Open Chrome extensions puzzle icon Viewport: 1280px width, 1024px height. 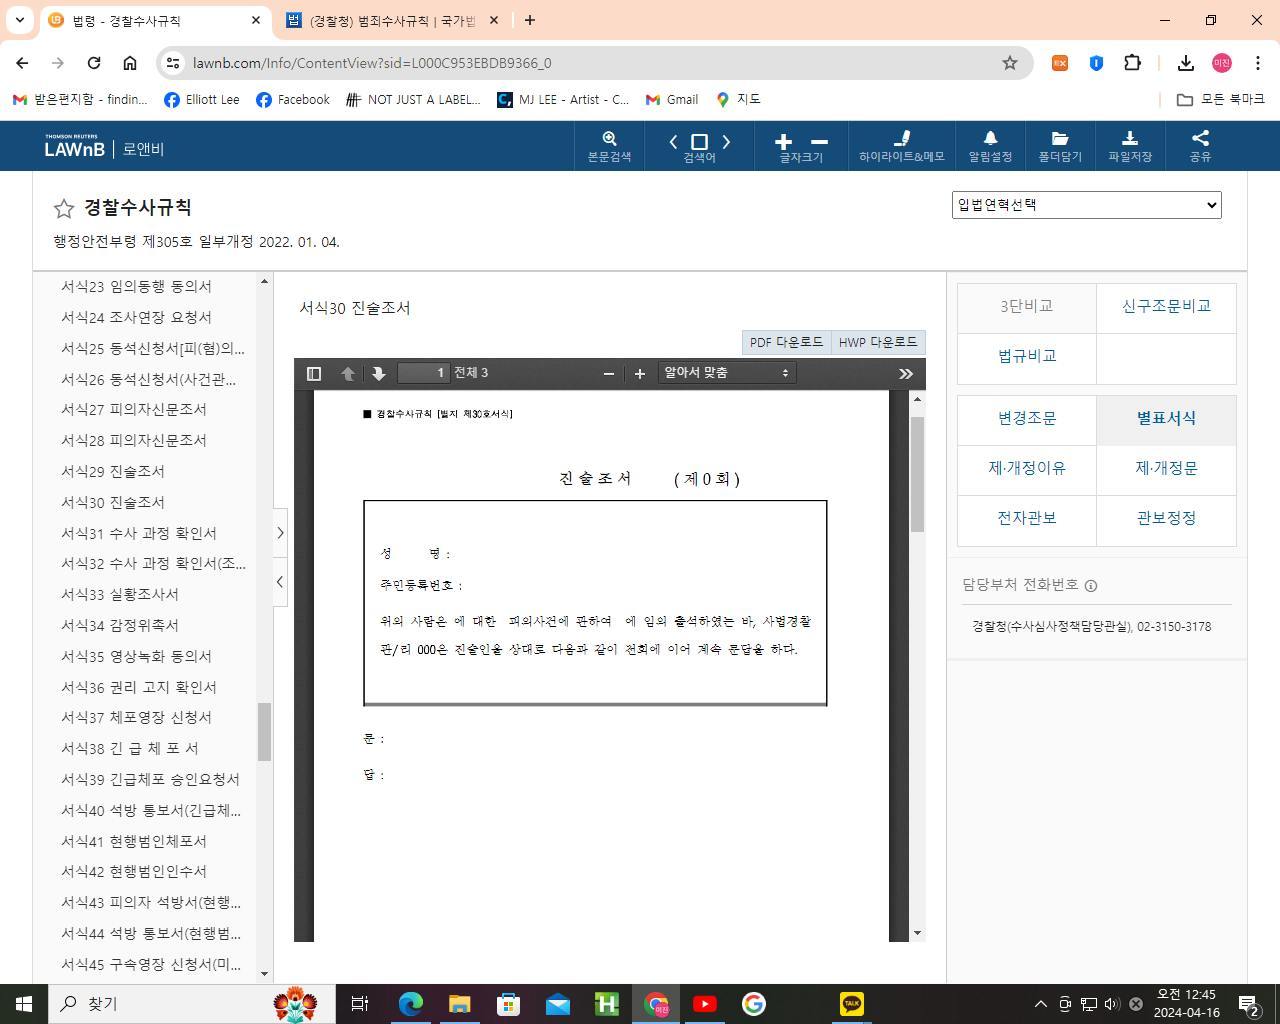[1132, 63]
